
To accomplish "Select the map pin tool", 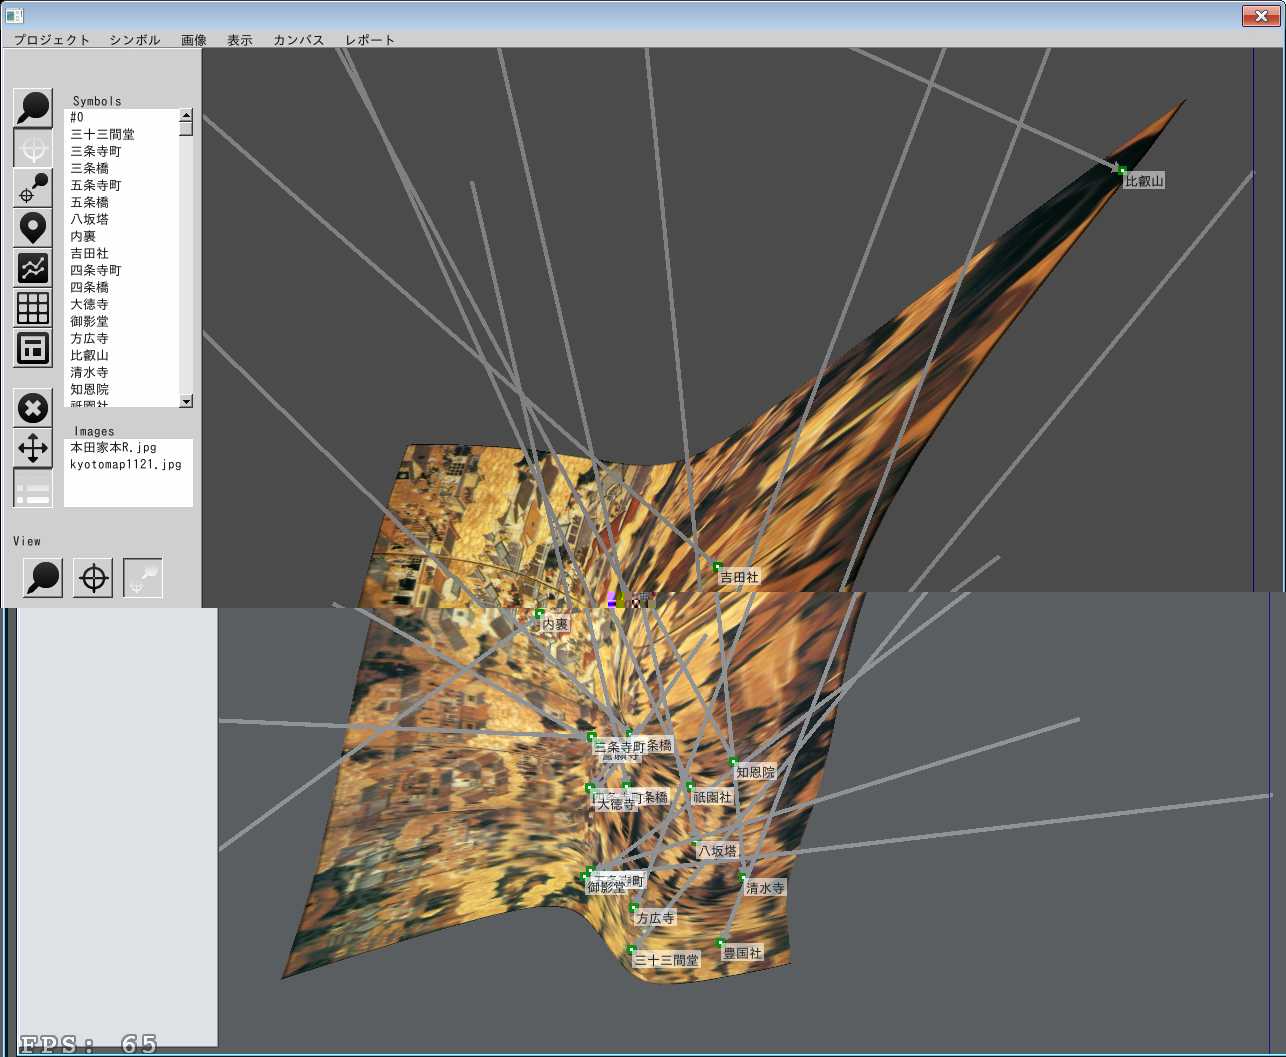I will coord(33,228).
